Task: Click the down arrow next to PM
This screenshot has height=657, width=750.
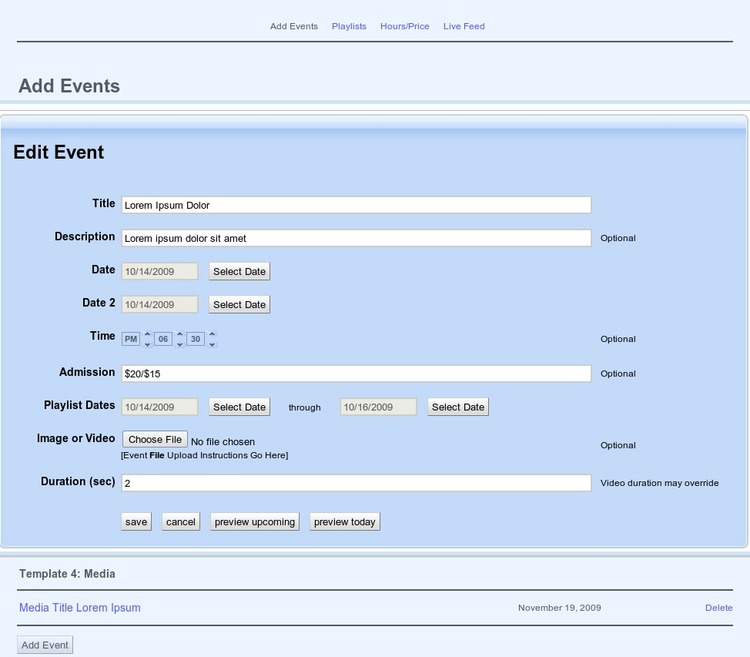Action: [147, 344]
